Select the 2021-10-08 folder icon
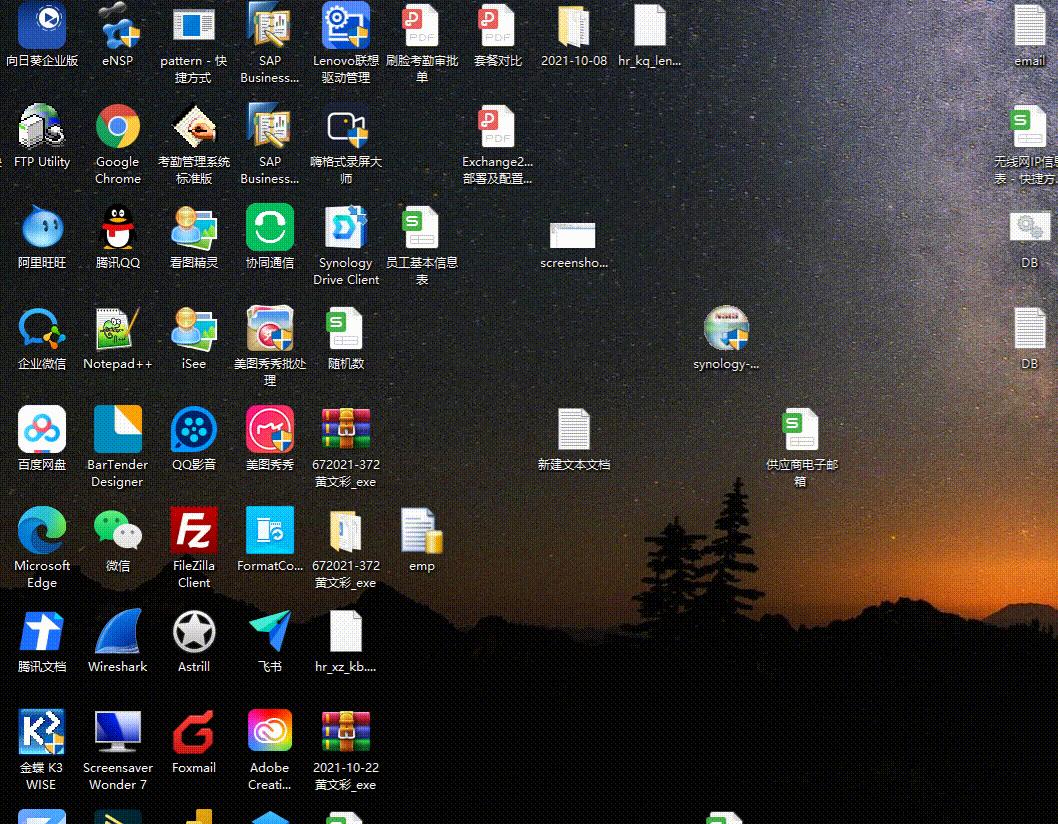Viewport: 1058px width, 824px height. 574,26
